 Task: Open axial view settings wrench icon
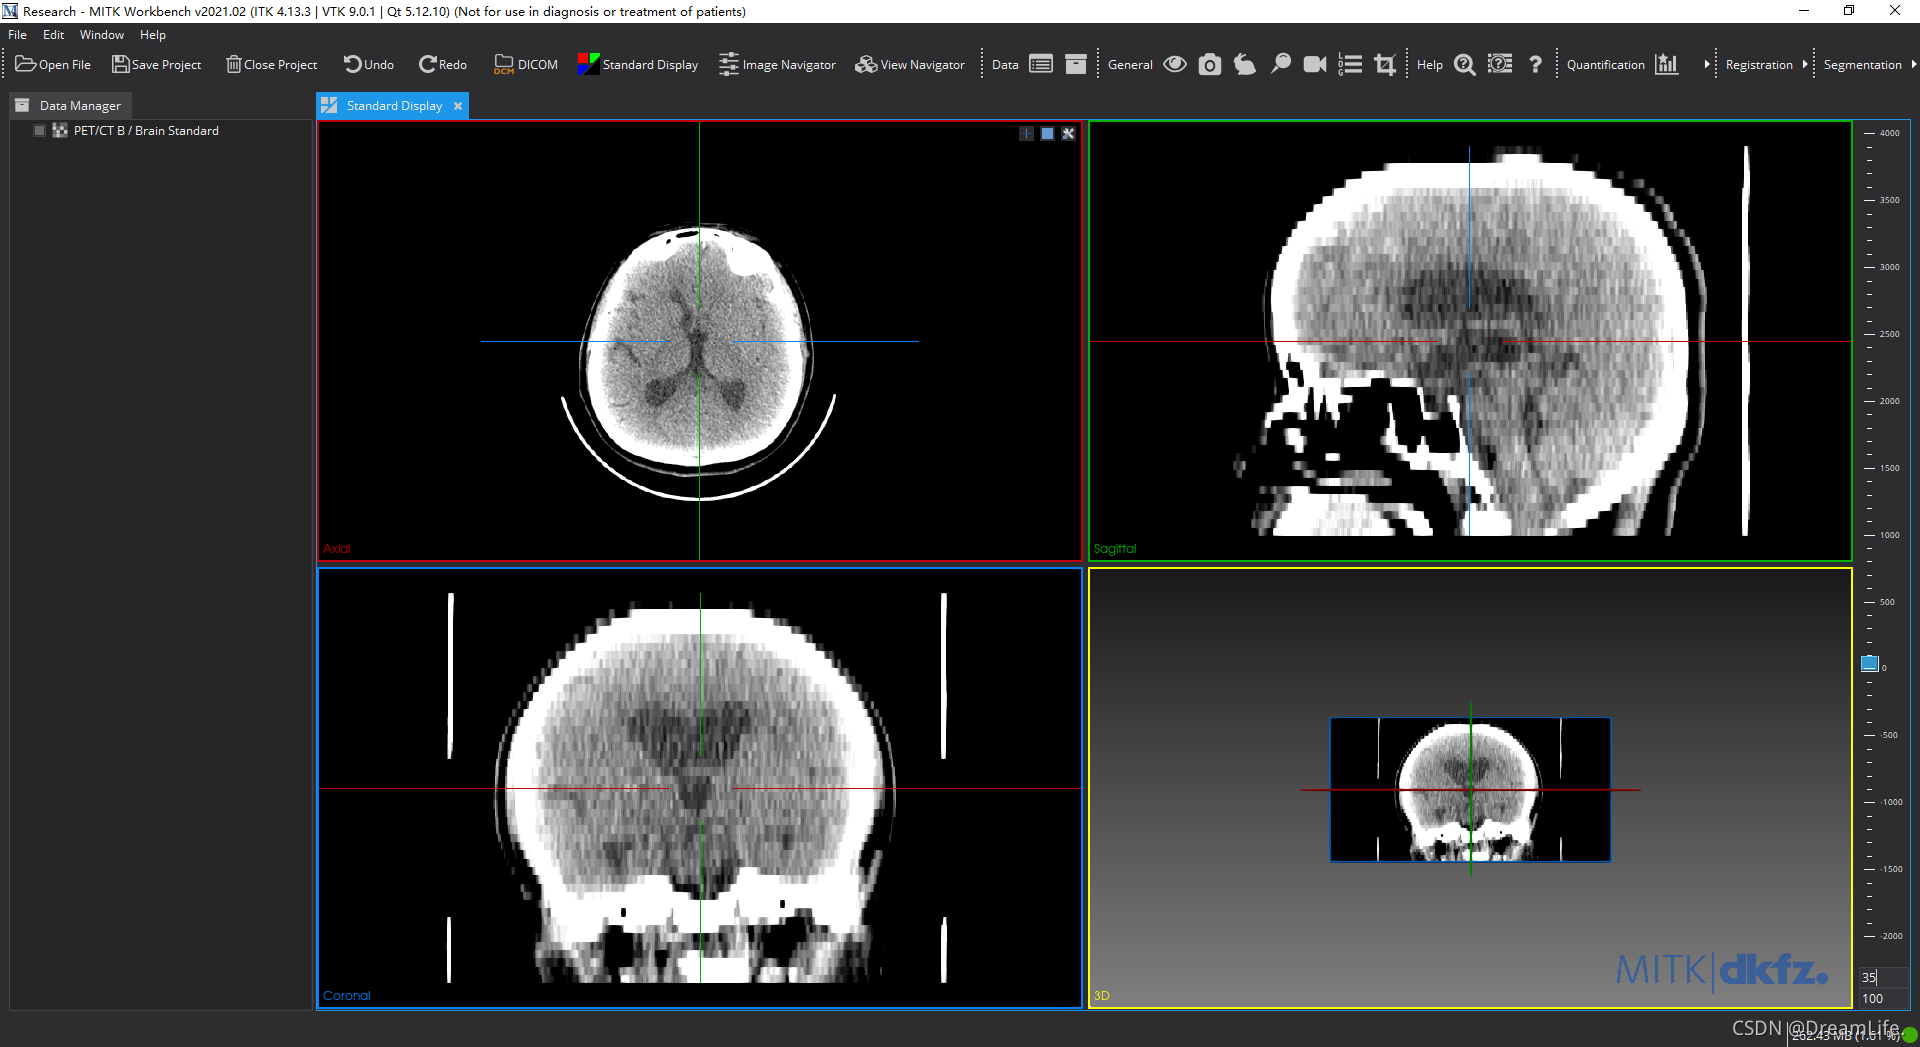pos(1068,134)
